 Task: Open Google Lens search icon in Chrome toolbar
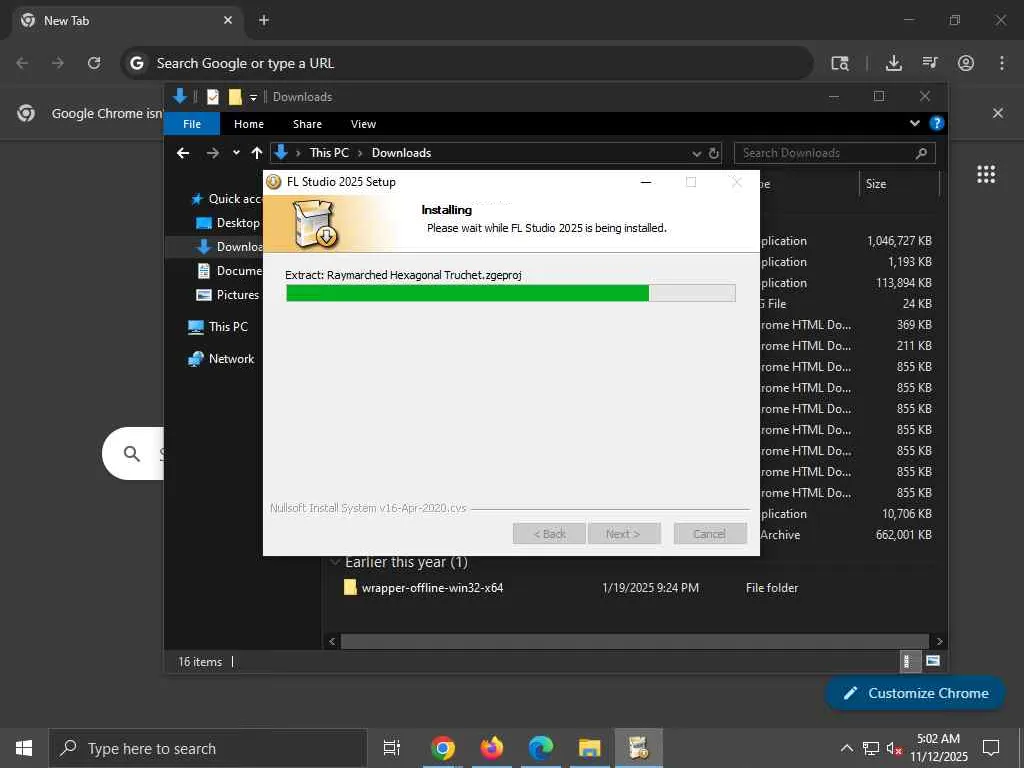(x=840, y=63)
